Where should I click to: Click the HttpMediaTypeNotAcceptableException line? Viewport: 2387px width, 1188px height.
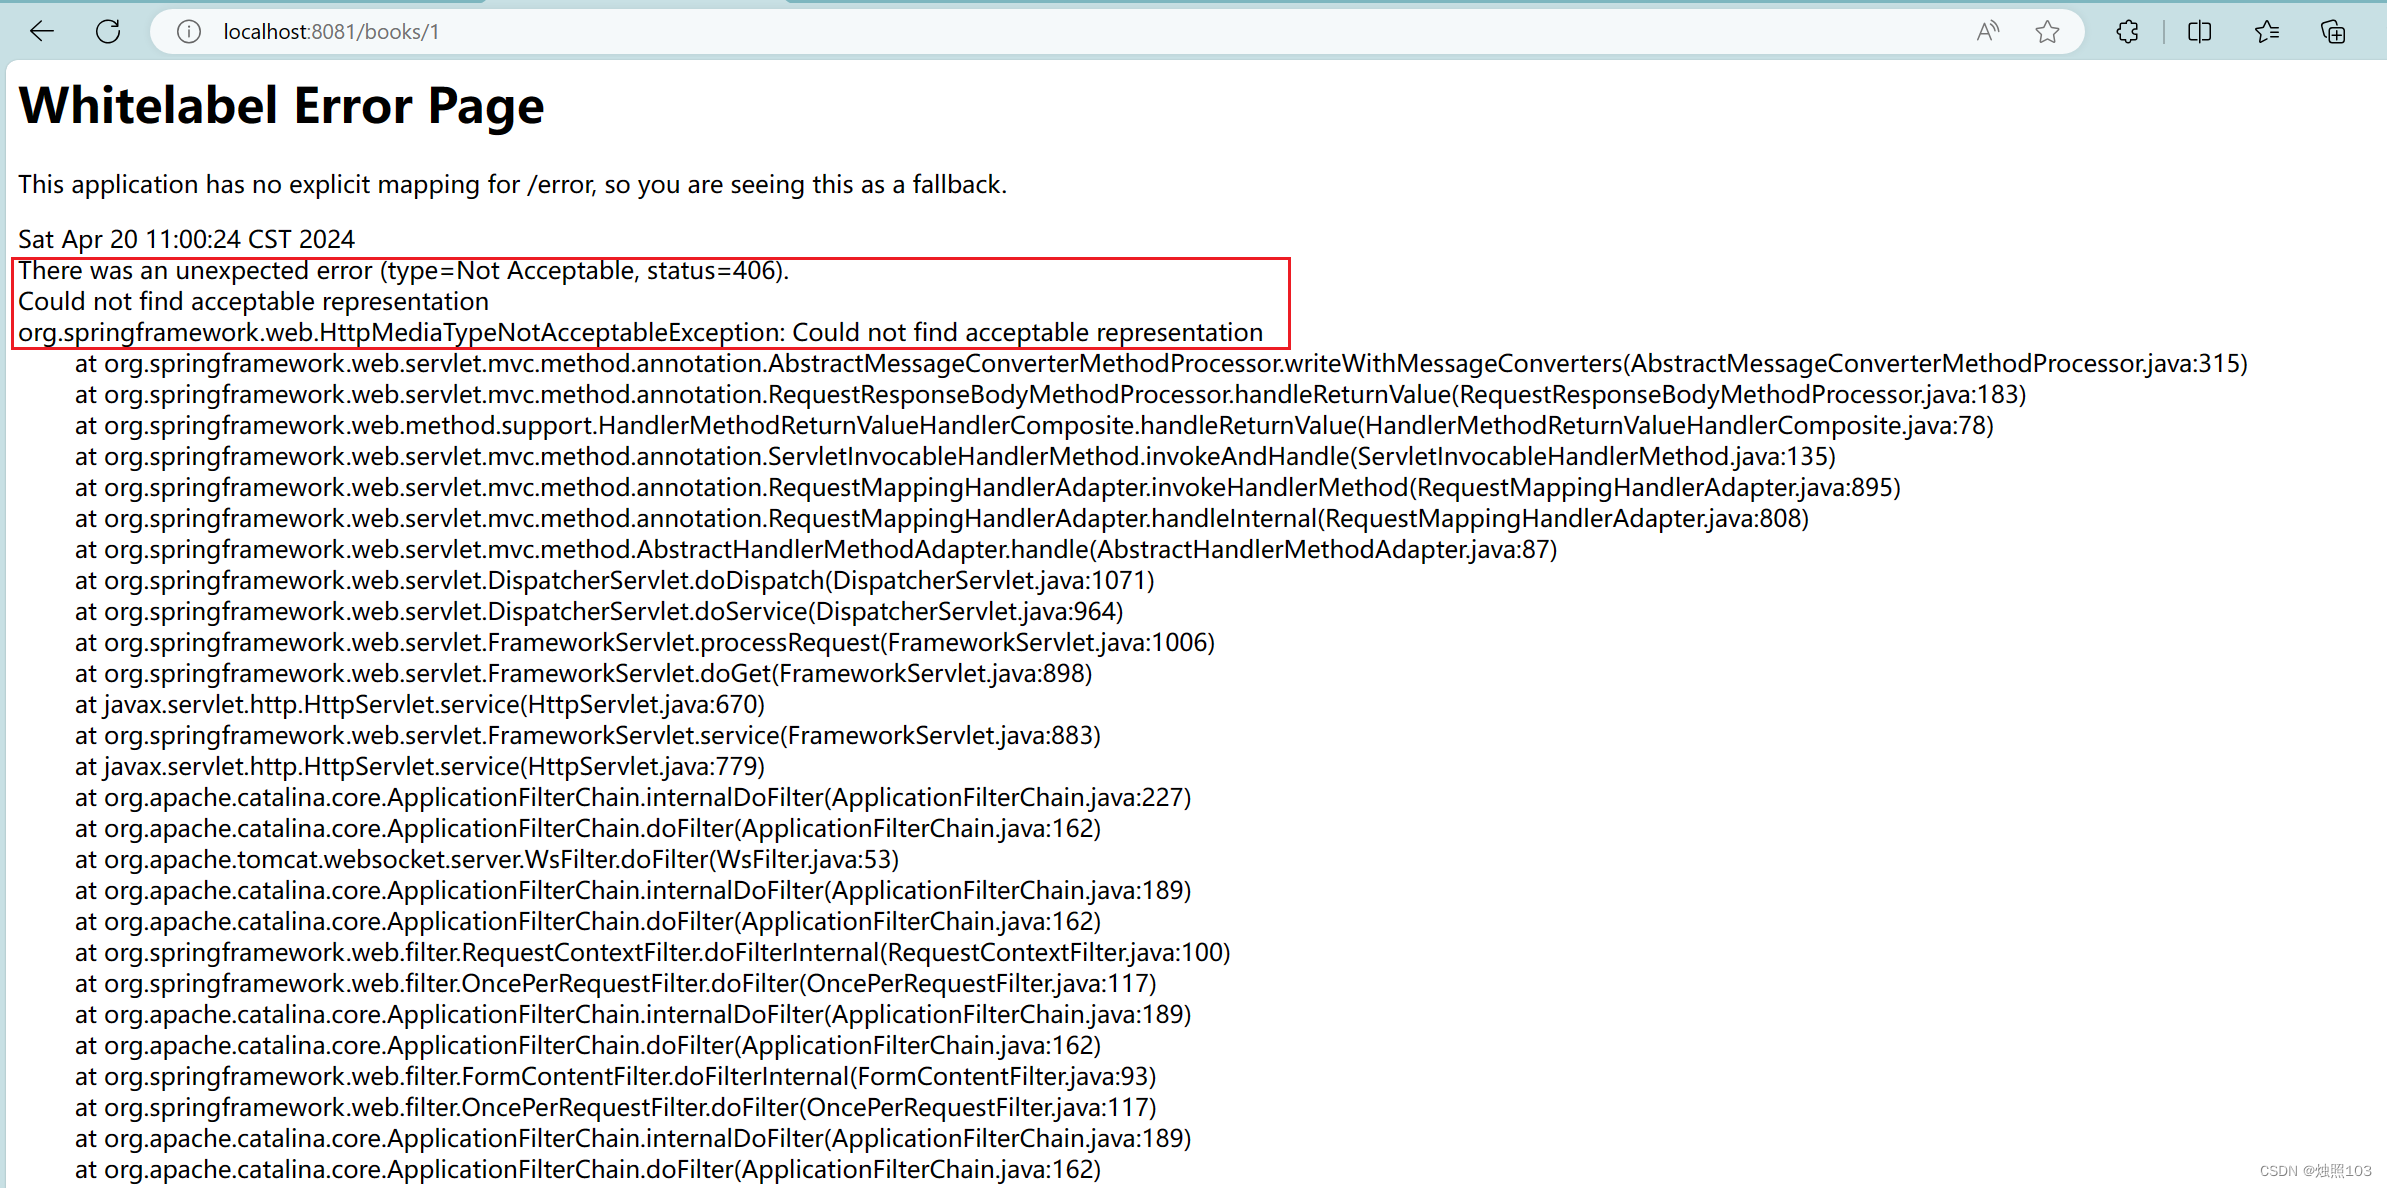640,333
